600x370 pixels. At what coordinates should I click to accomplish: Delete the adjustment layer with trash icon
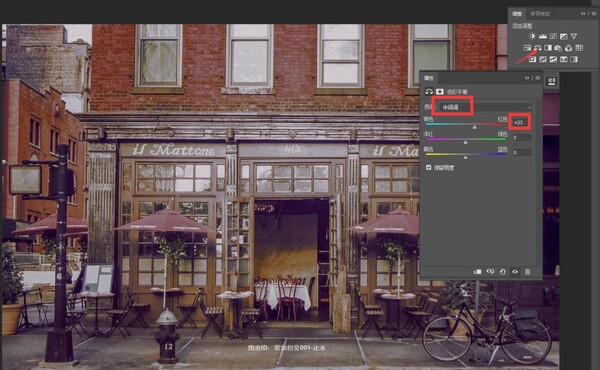[527, 272]
